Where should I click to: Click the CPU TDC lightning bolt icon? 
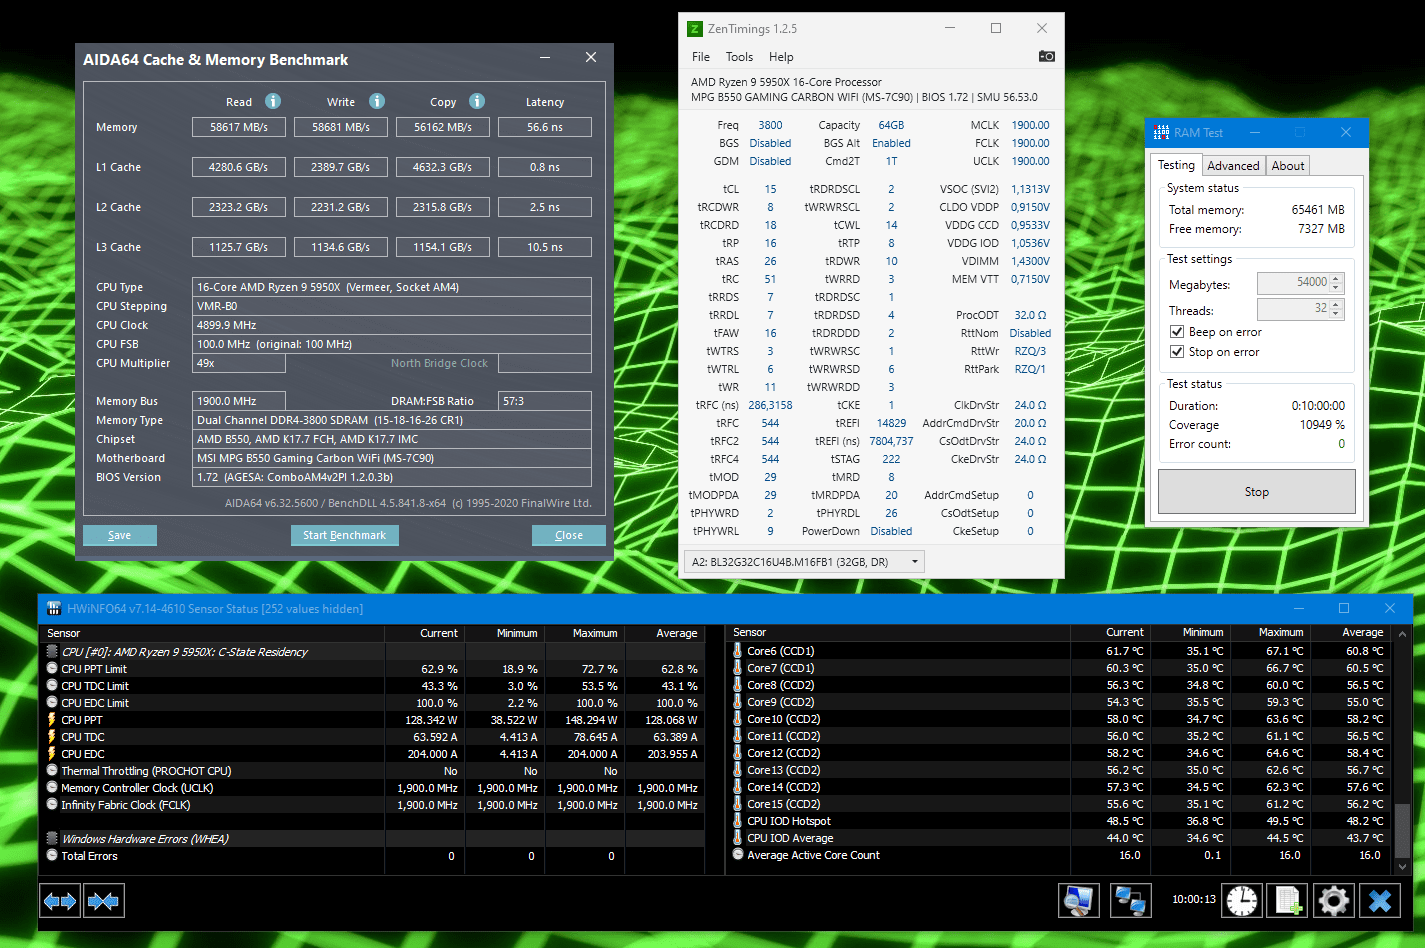(52, 736)
